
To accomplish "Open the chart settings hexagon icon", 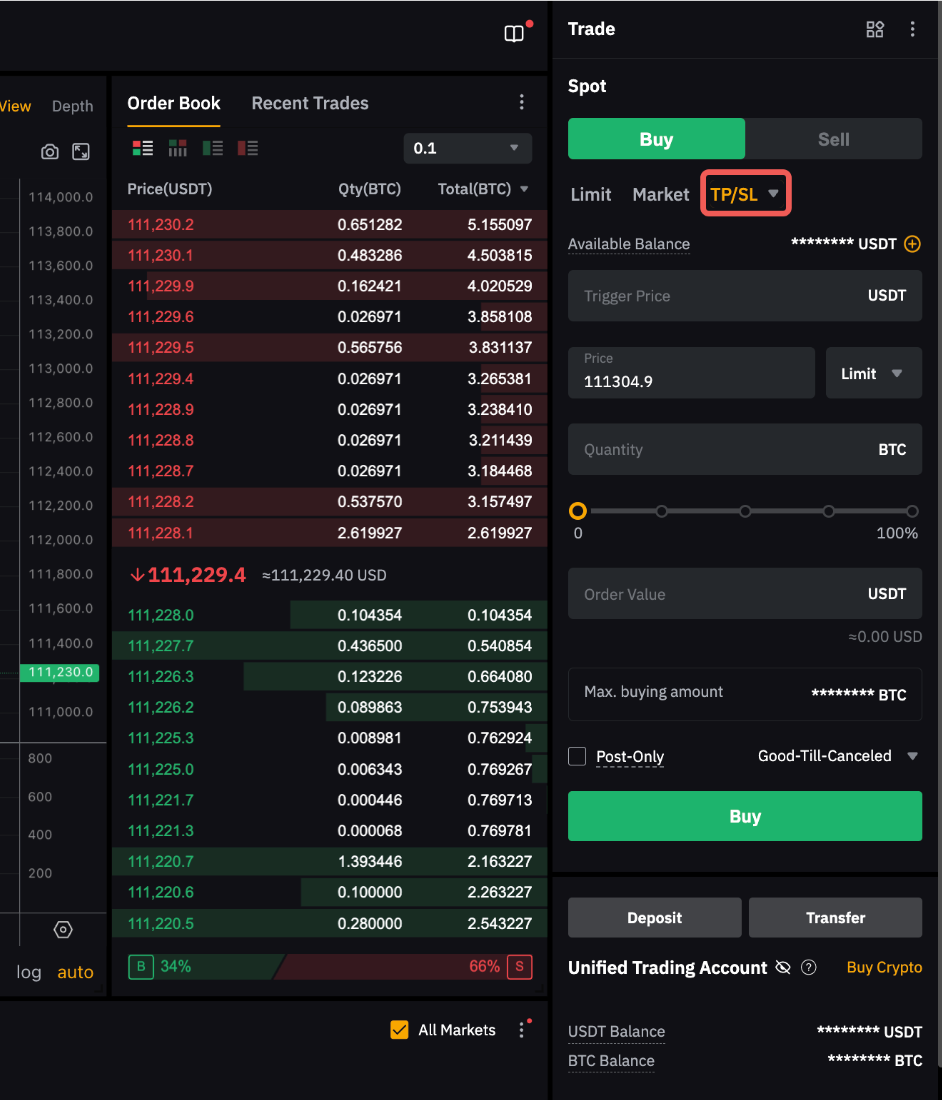I will (63, 930).
